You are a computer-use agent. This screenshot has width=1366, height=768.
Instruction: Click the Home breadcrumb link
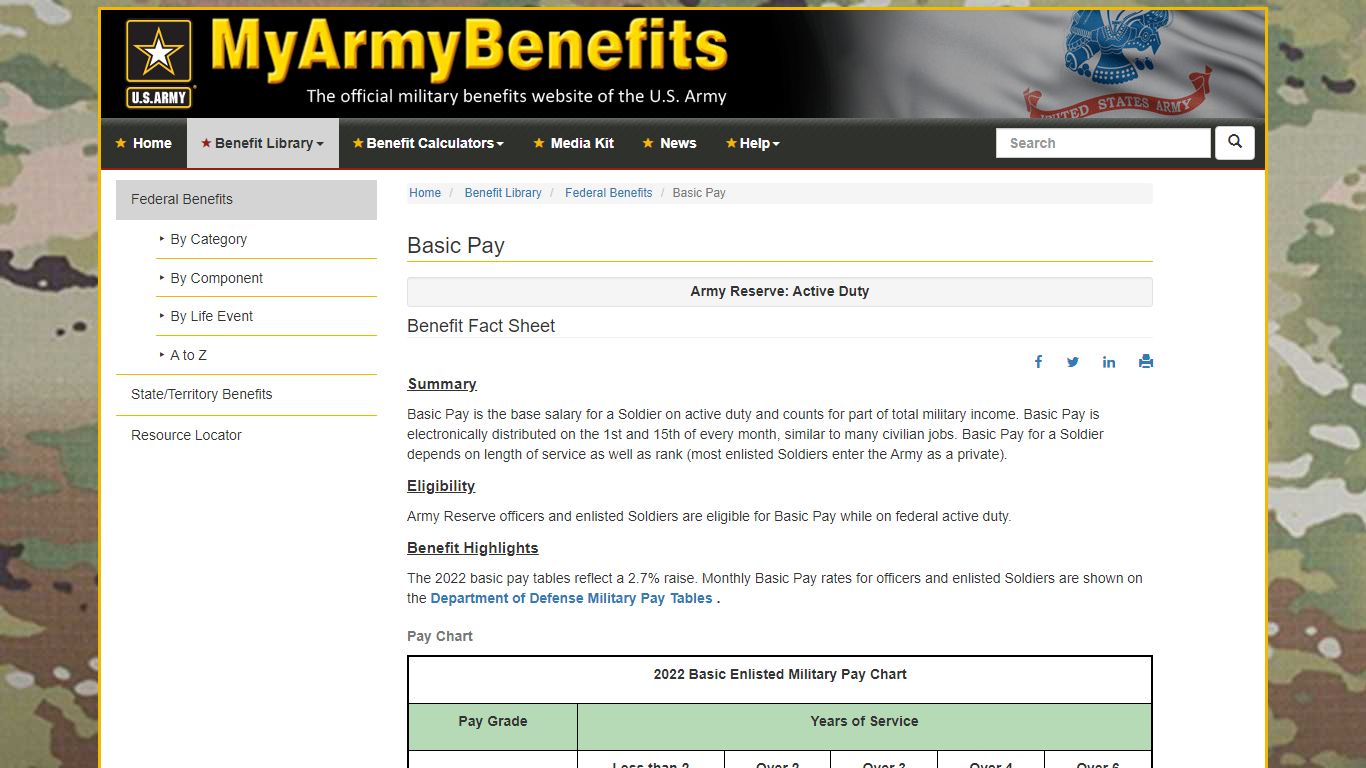coord(425,193)
